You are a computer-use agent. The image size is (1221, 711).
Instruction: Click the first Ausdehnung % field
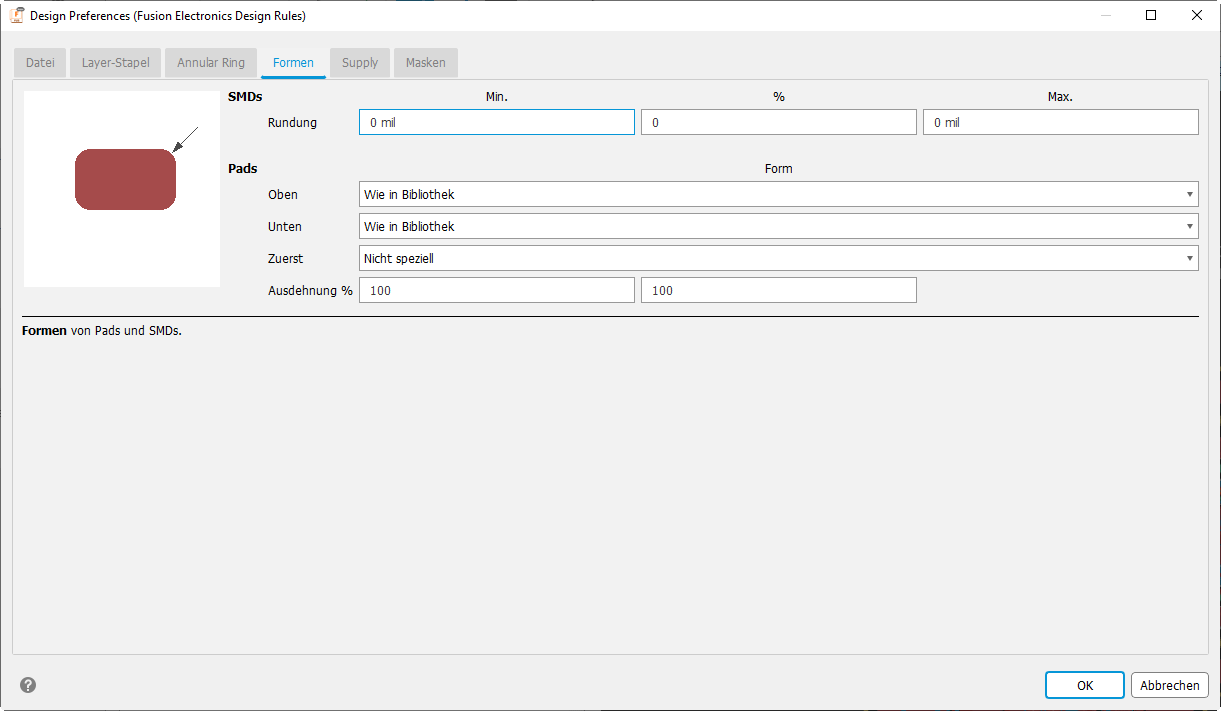[x=497, y=290]
